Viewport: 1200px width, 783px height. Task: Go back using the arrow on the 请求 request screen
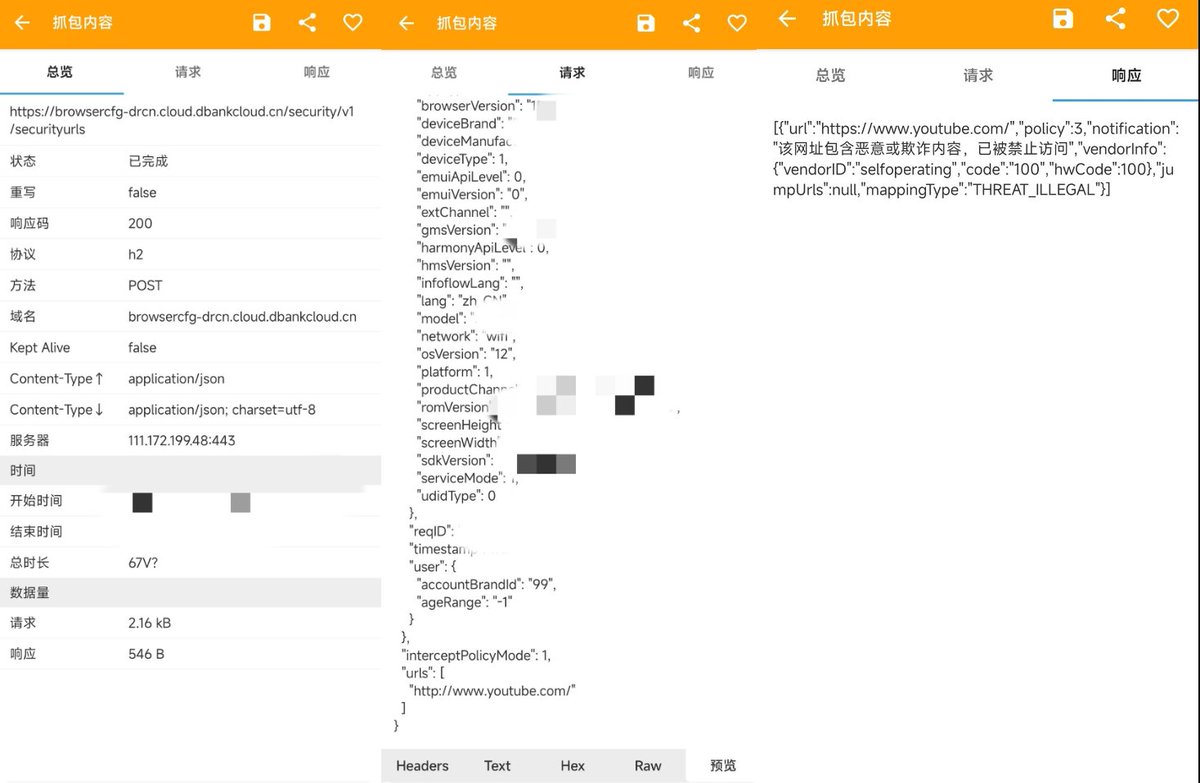click(406, 23)
